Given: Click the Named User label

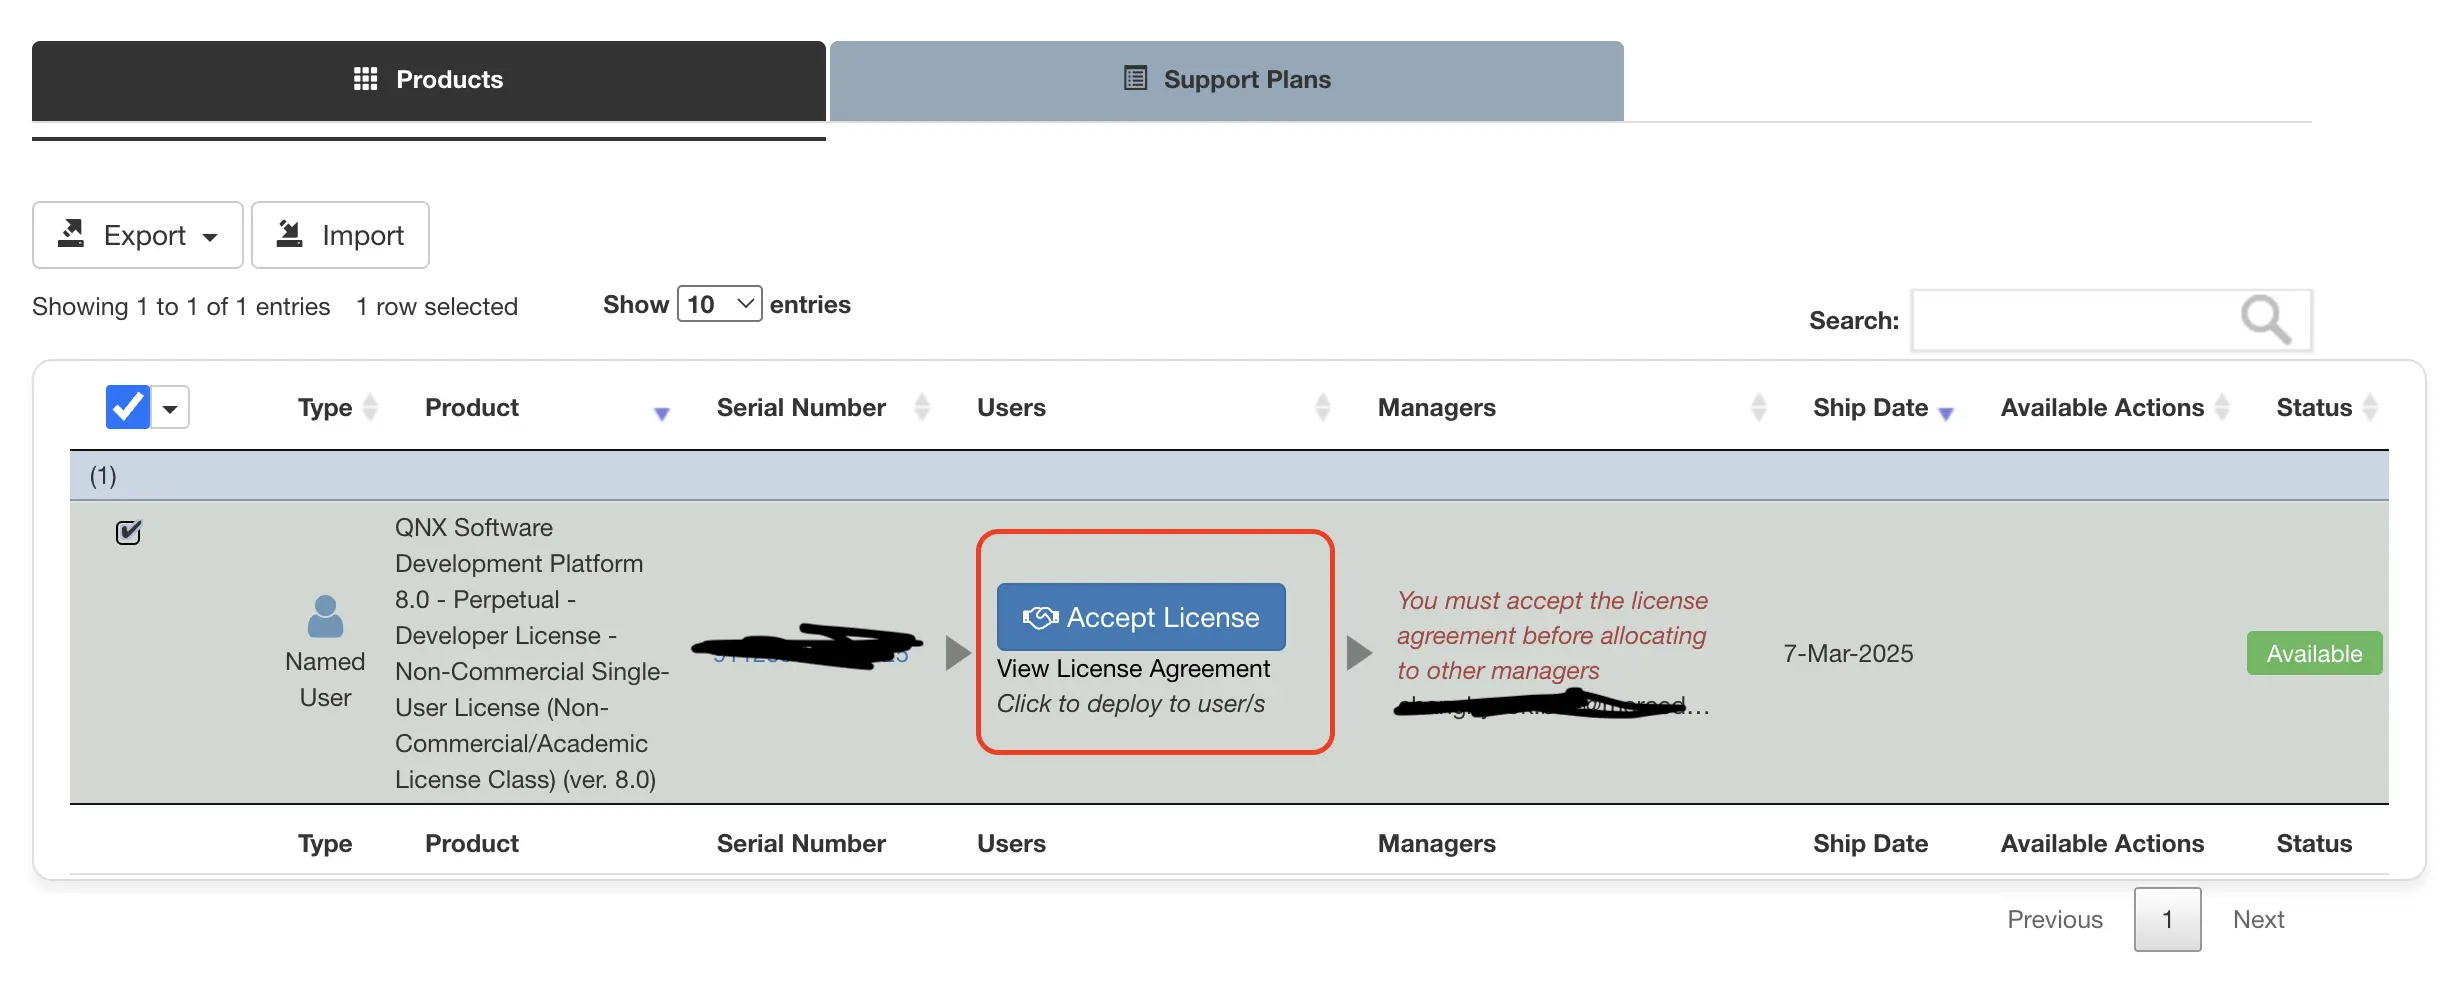Looking at the screenshot, I should point(325,679).
